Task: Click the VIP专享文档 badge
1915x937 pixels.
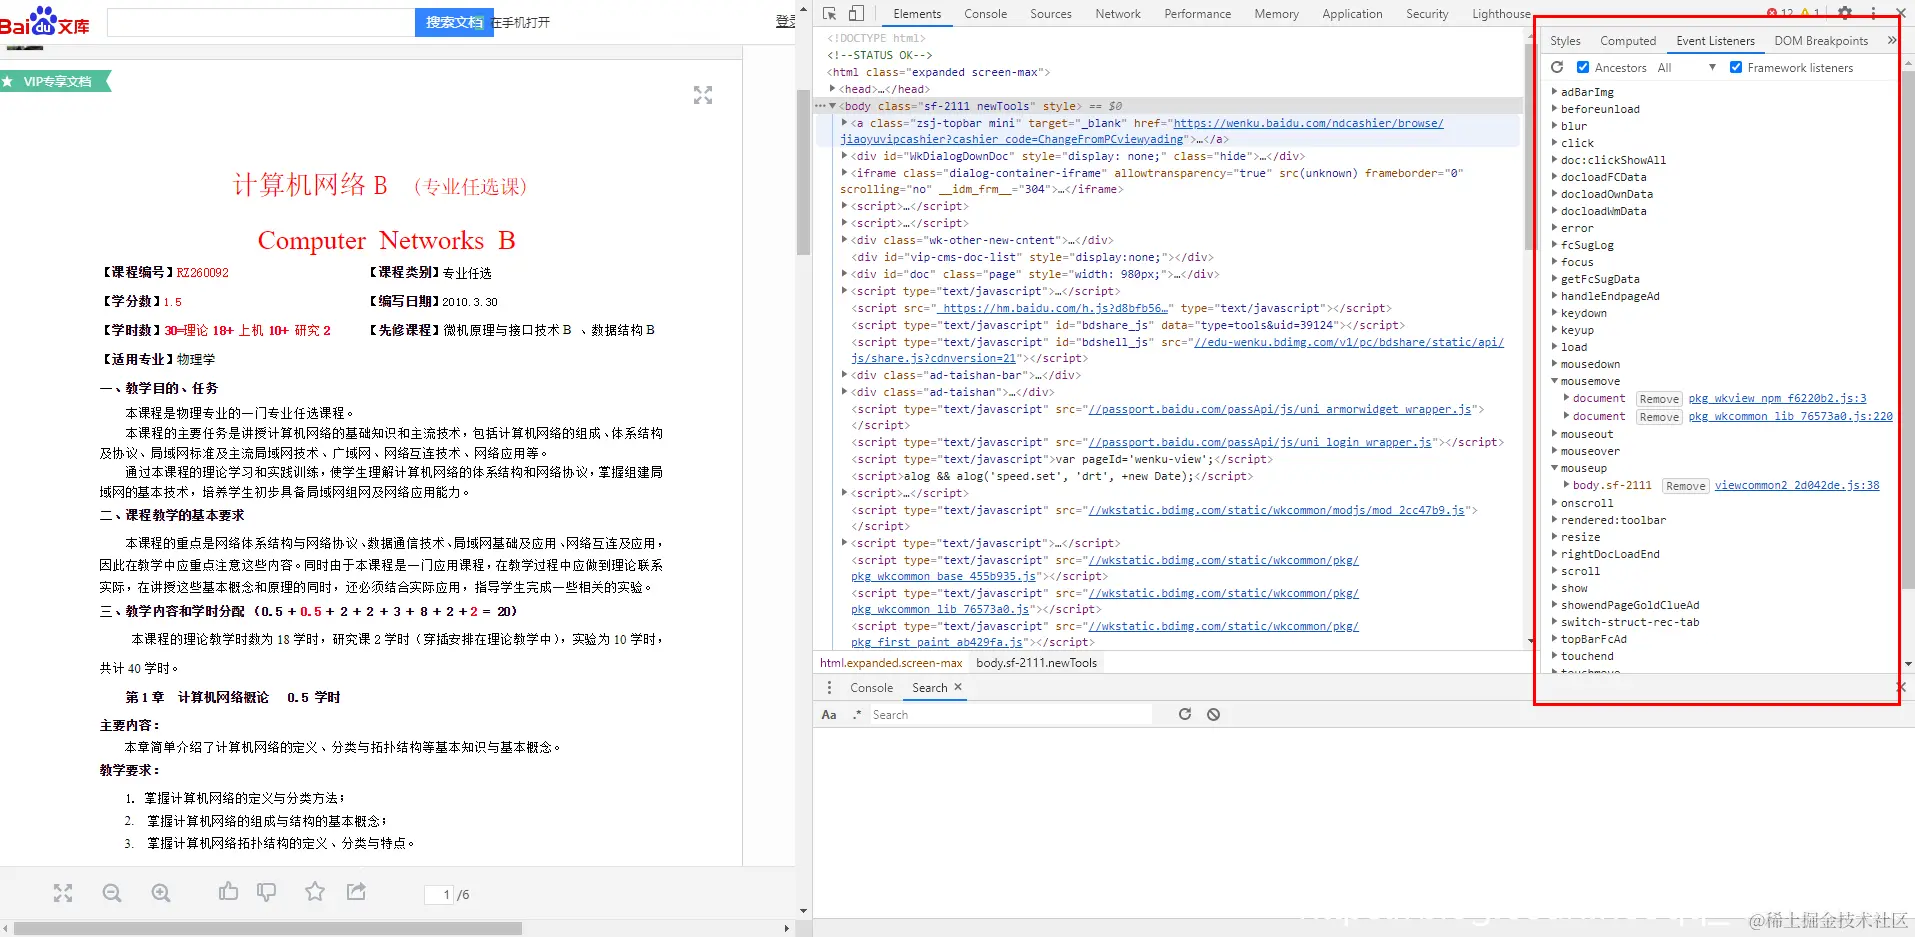Action: [x=55, y=81]
